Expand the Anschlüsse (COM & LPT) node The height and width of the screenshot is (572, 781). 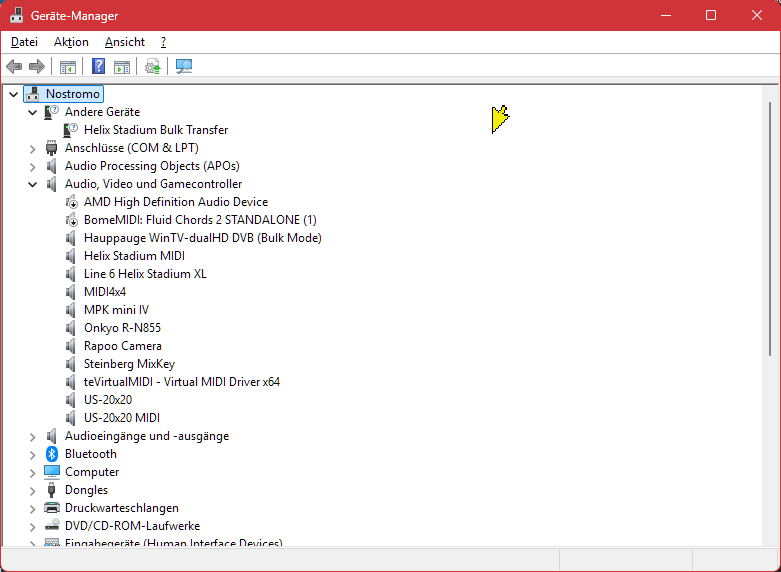[33, 148]
